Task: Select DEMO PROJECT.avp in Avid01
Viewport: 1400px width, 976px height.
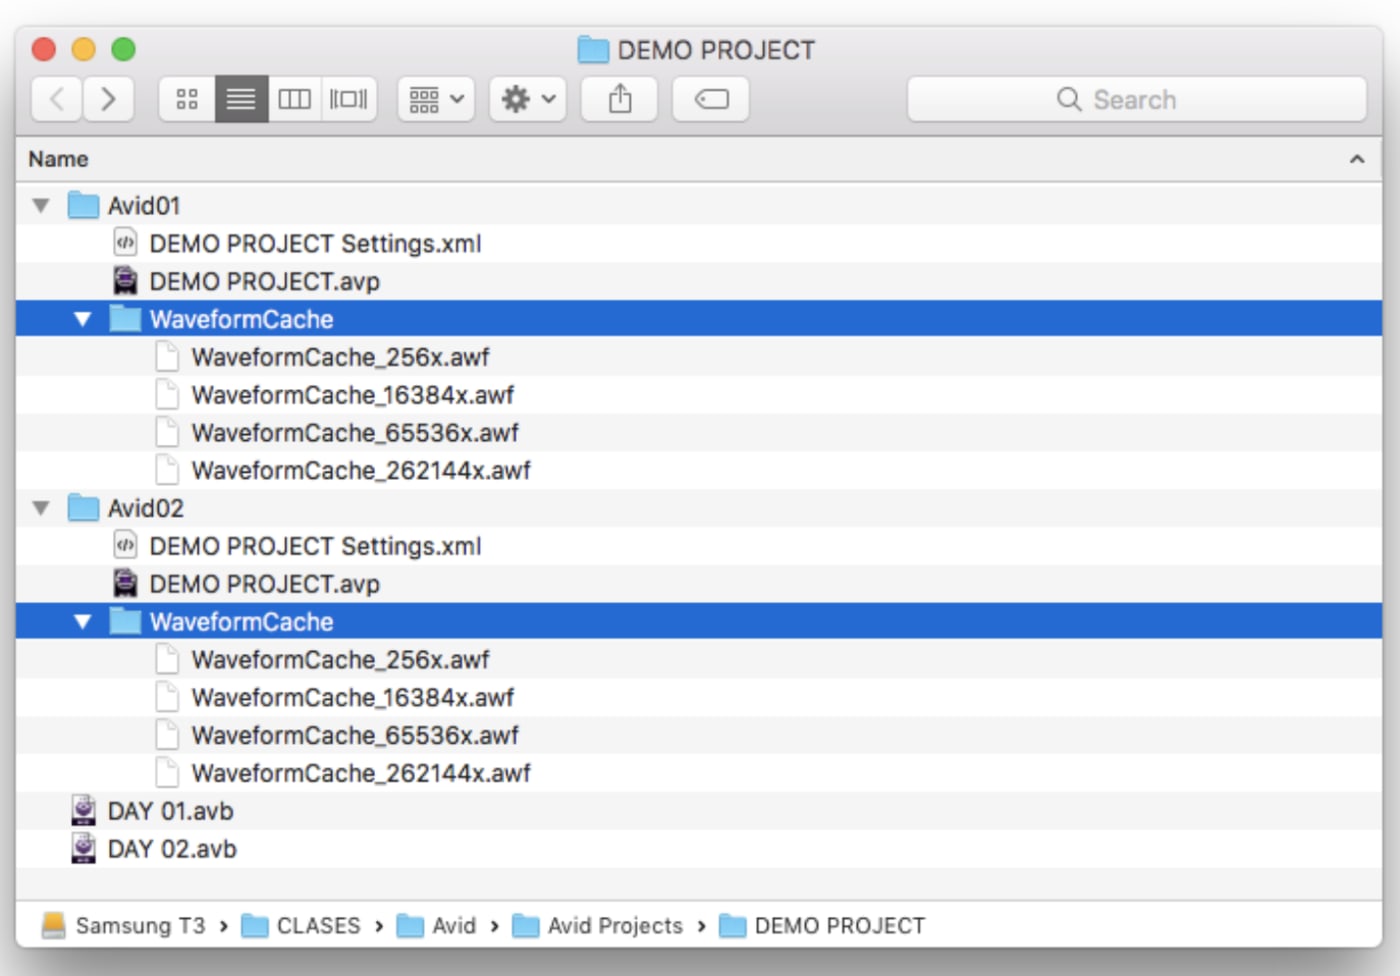Action: click(264, 282)
